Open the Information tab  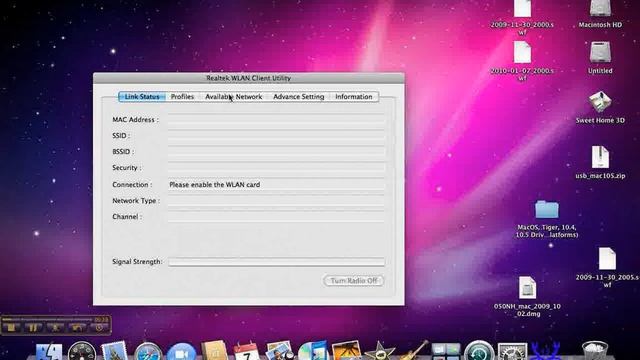point(353,97)
